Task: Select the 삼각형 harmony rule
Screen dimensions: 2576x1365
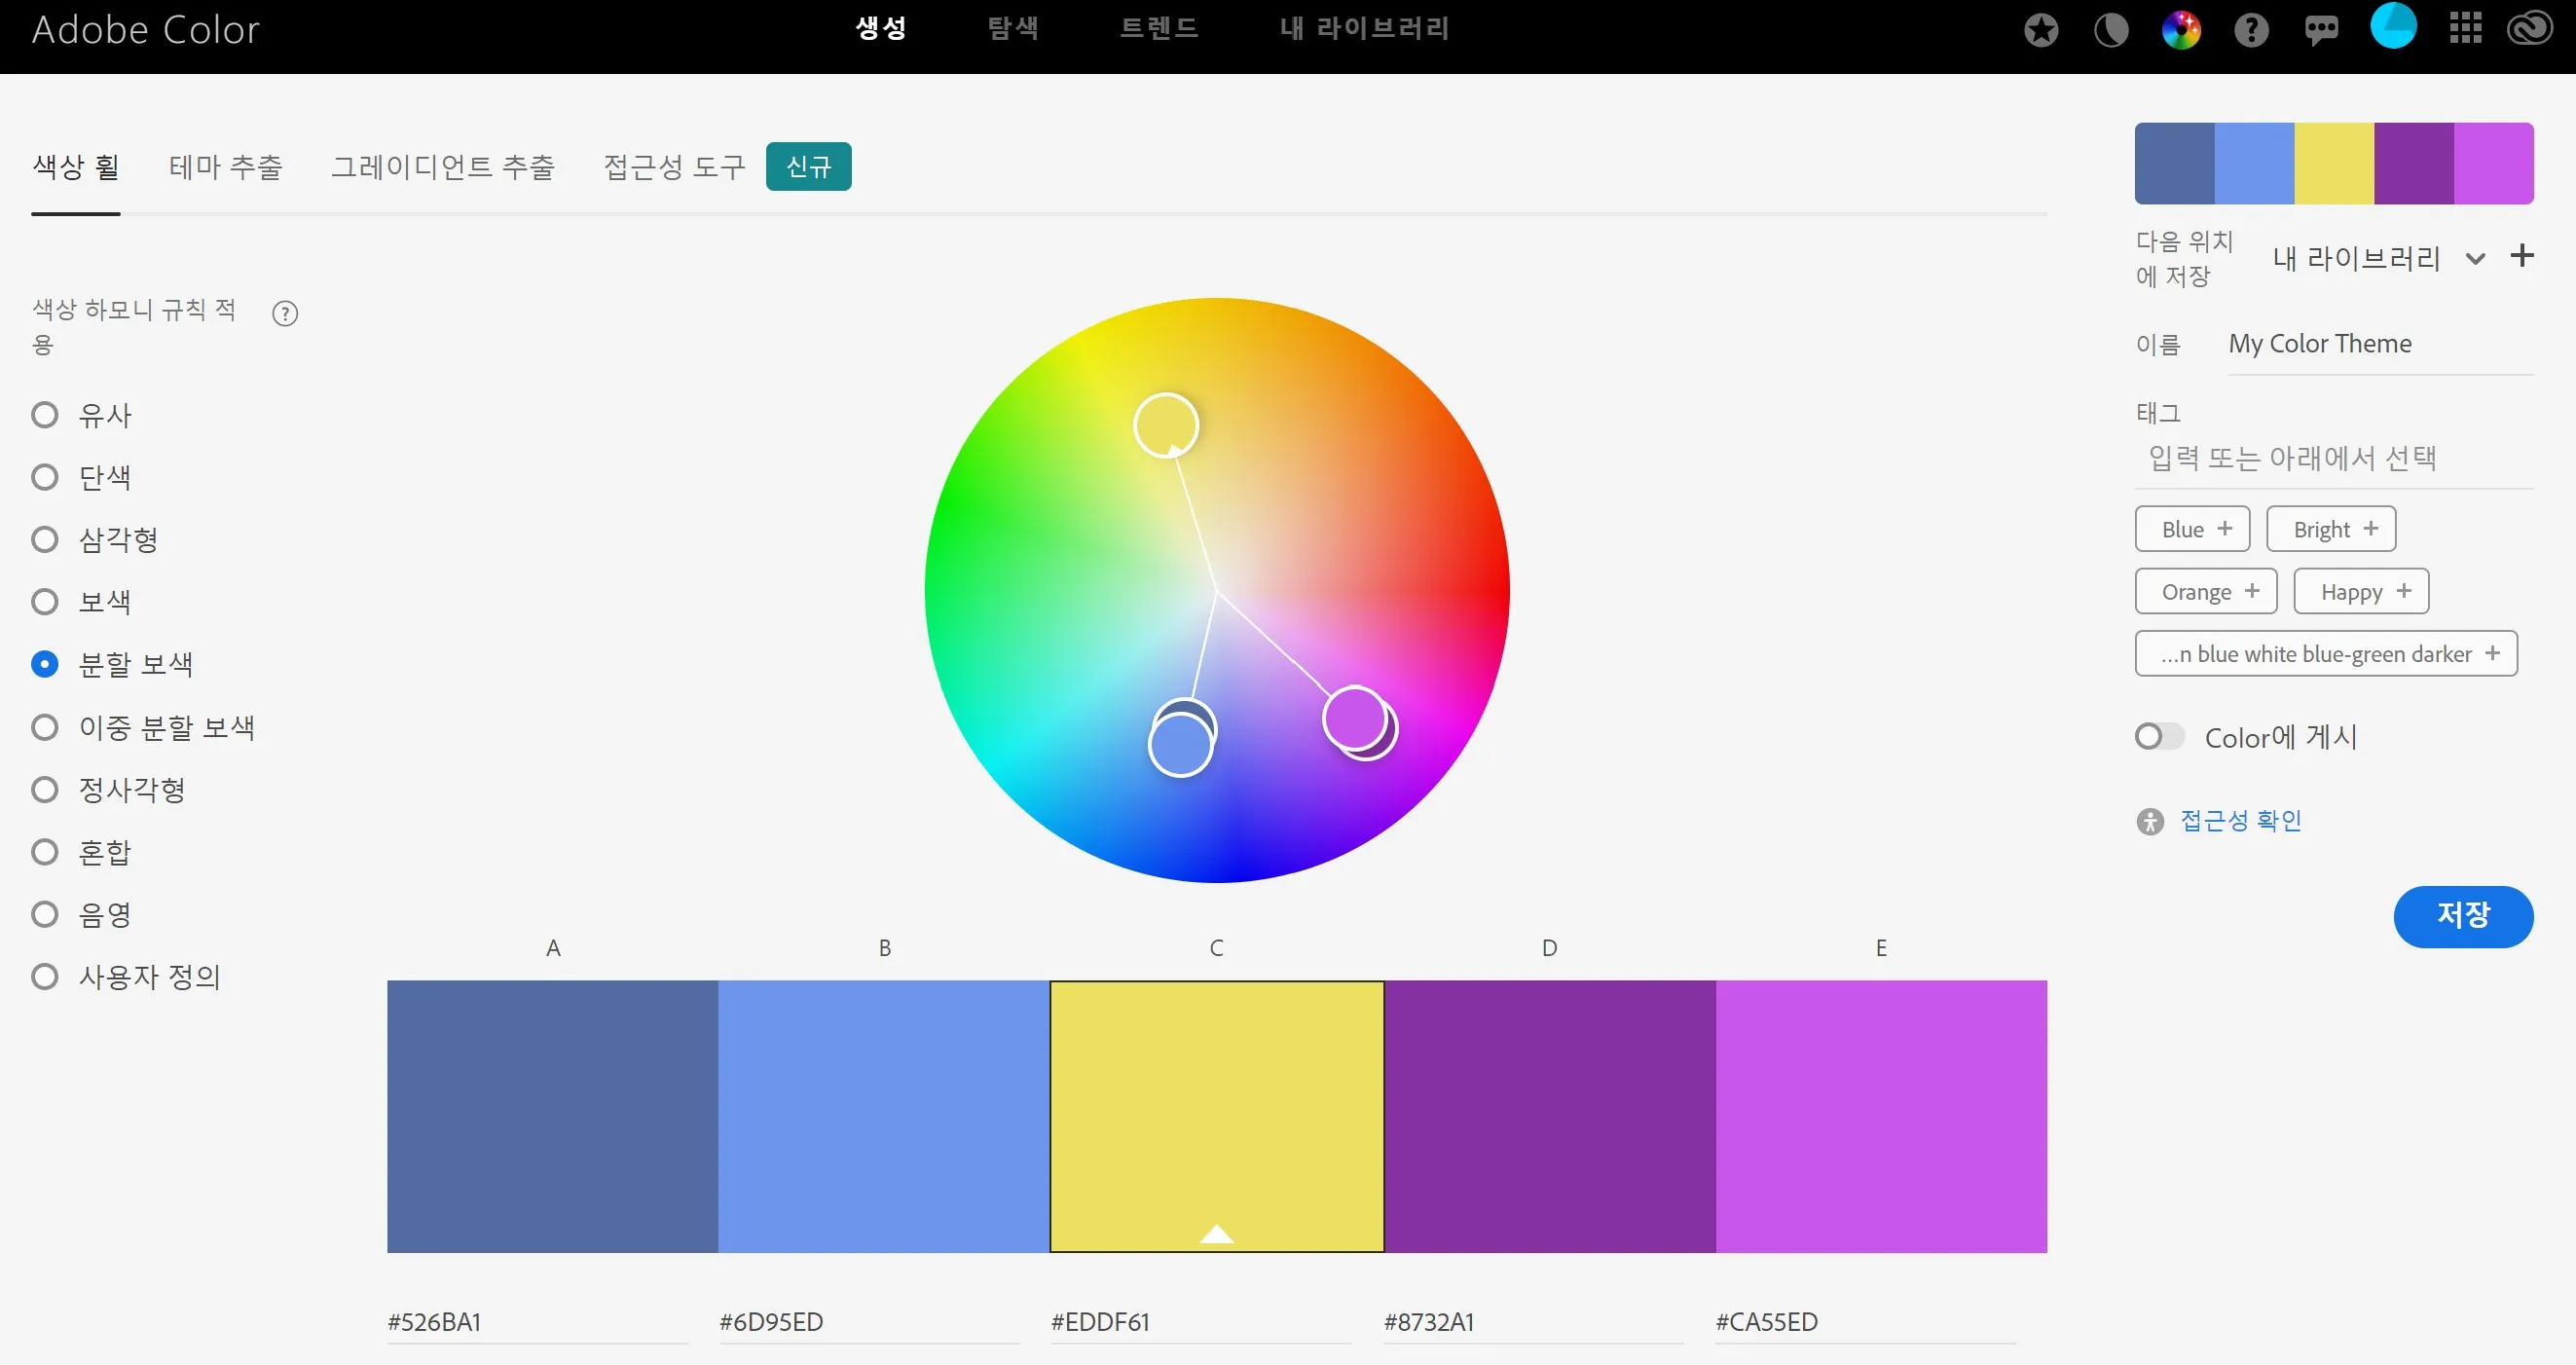Action: [x=45, y=540]
